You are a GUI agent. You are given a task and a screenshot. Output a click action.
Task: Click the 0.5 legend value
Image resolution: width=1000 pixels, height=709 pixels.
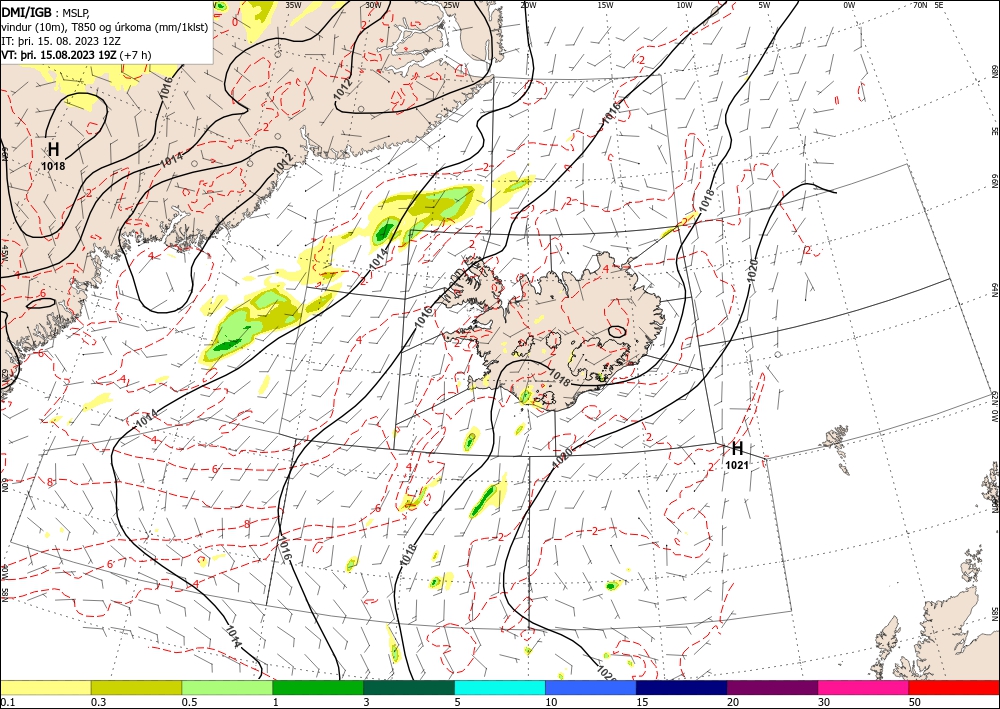pos(189,702)
